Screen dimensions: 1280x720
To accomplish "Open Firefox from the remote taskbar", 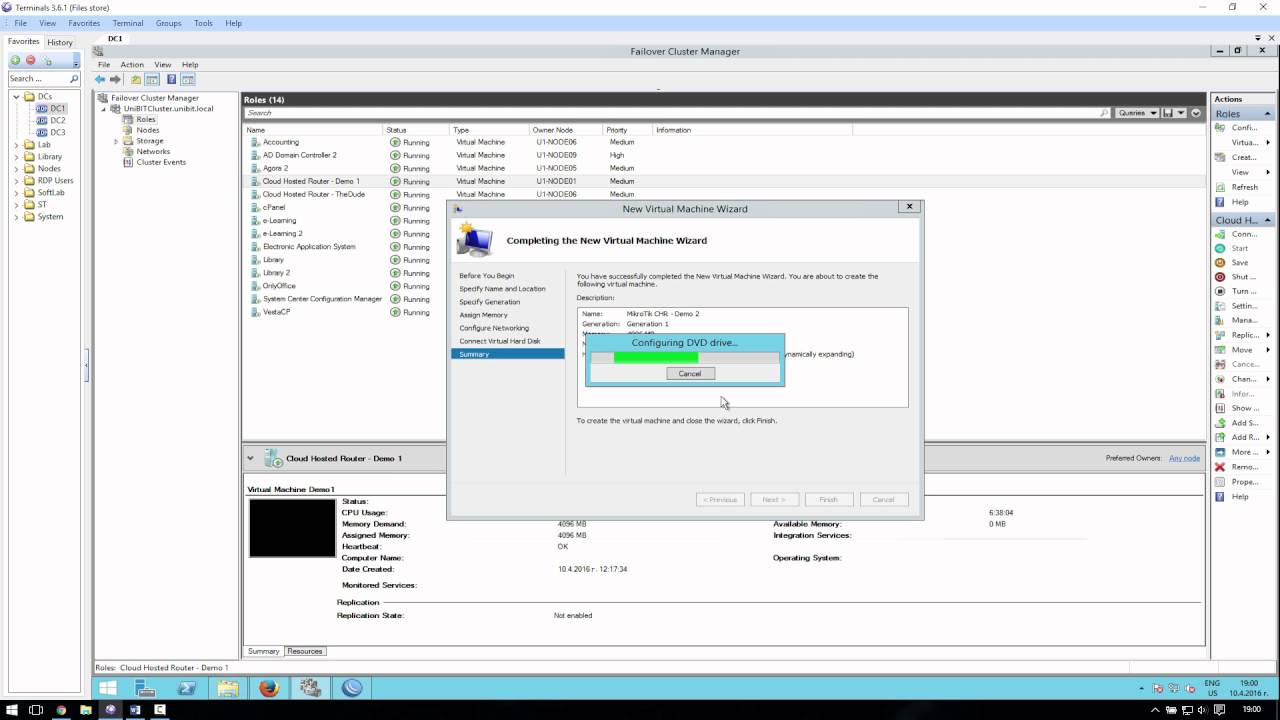I will [268, 688].
